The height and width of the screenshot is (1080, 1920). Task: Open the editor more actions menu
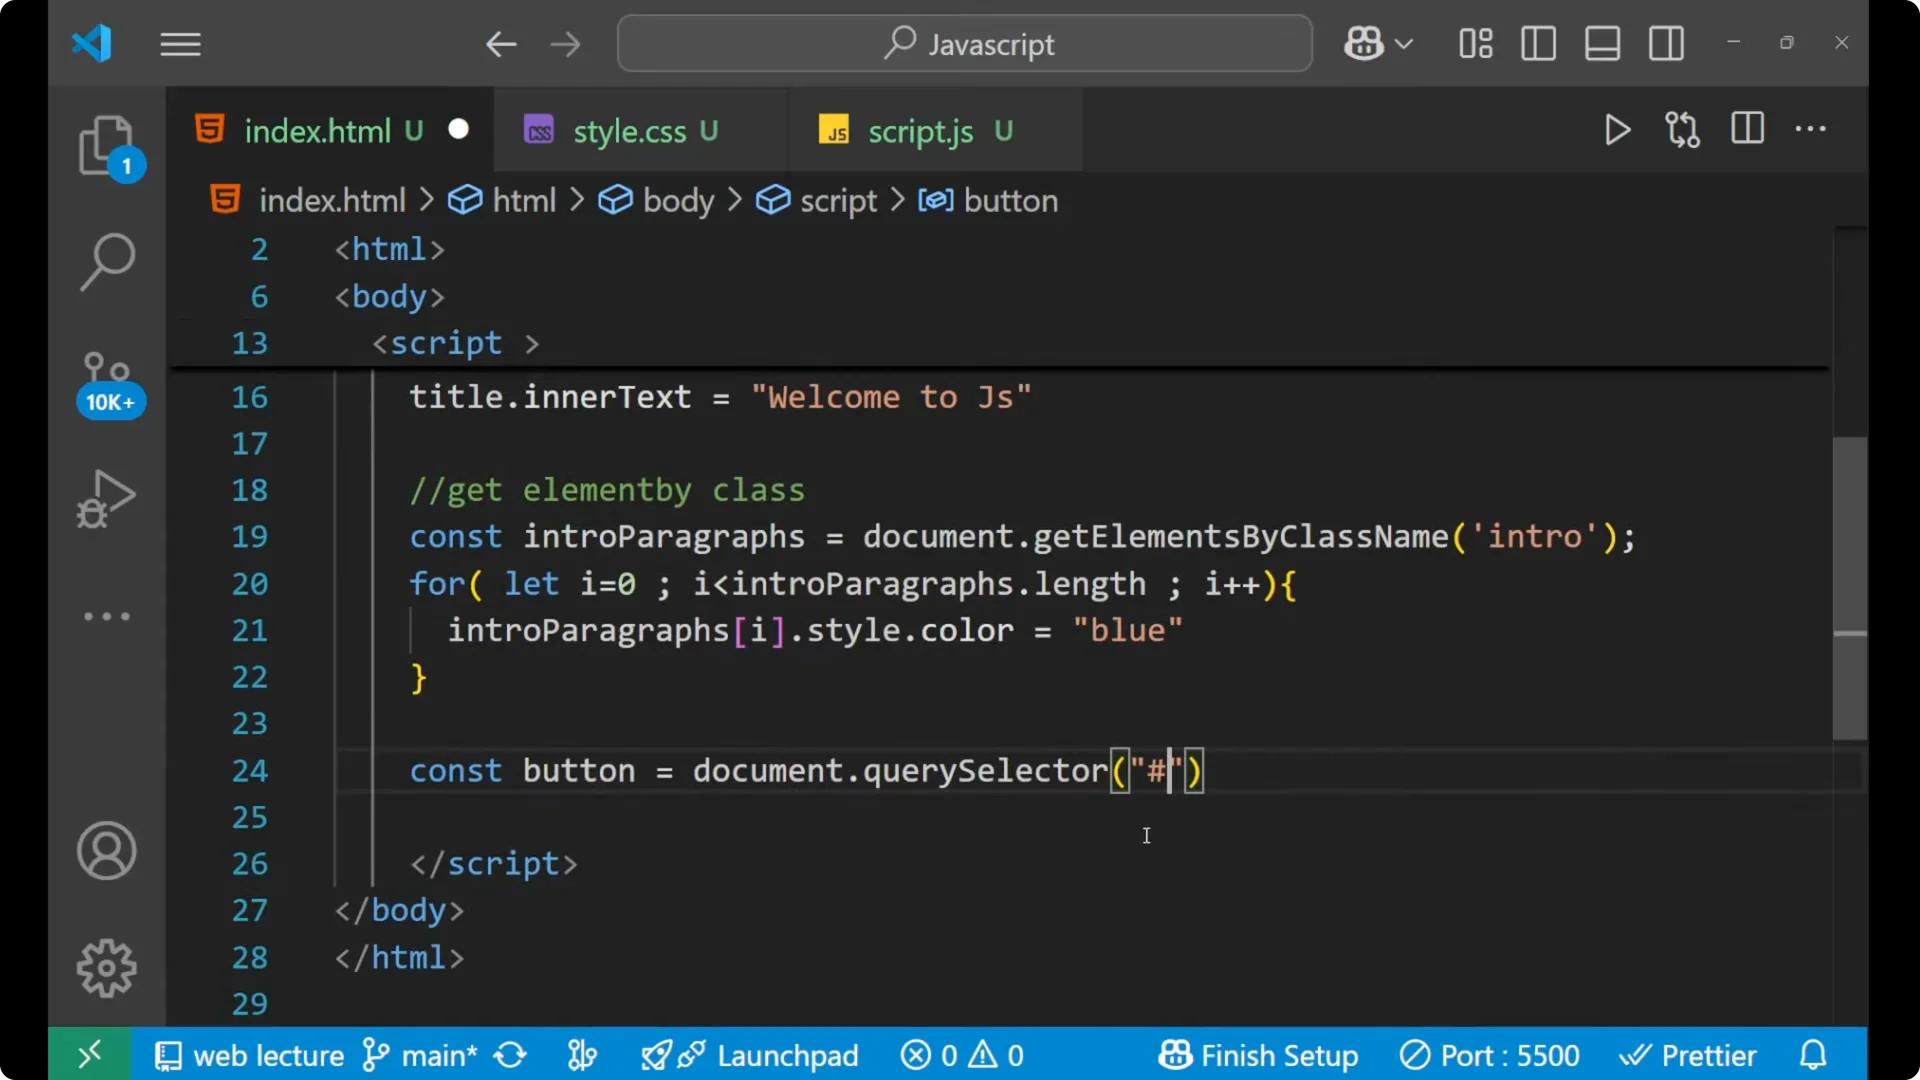(1812, 130)
